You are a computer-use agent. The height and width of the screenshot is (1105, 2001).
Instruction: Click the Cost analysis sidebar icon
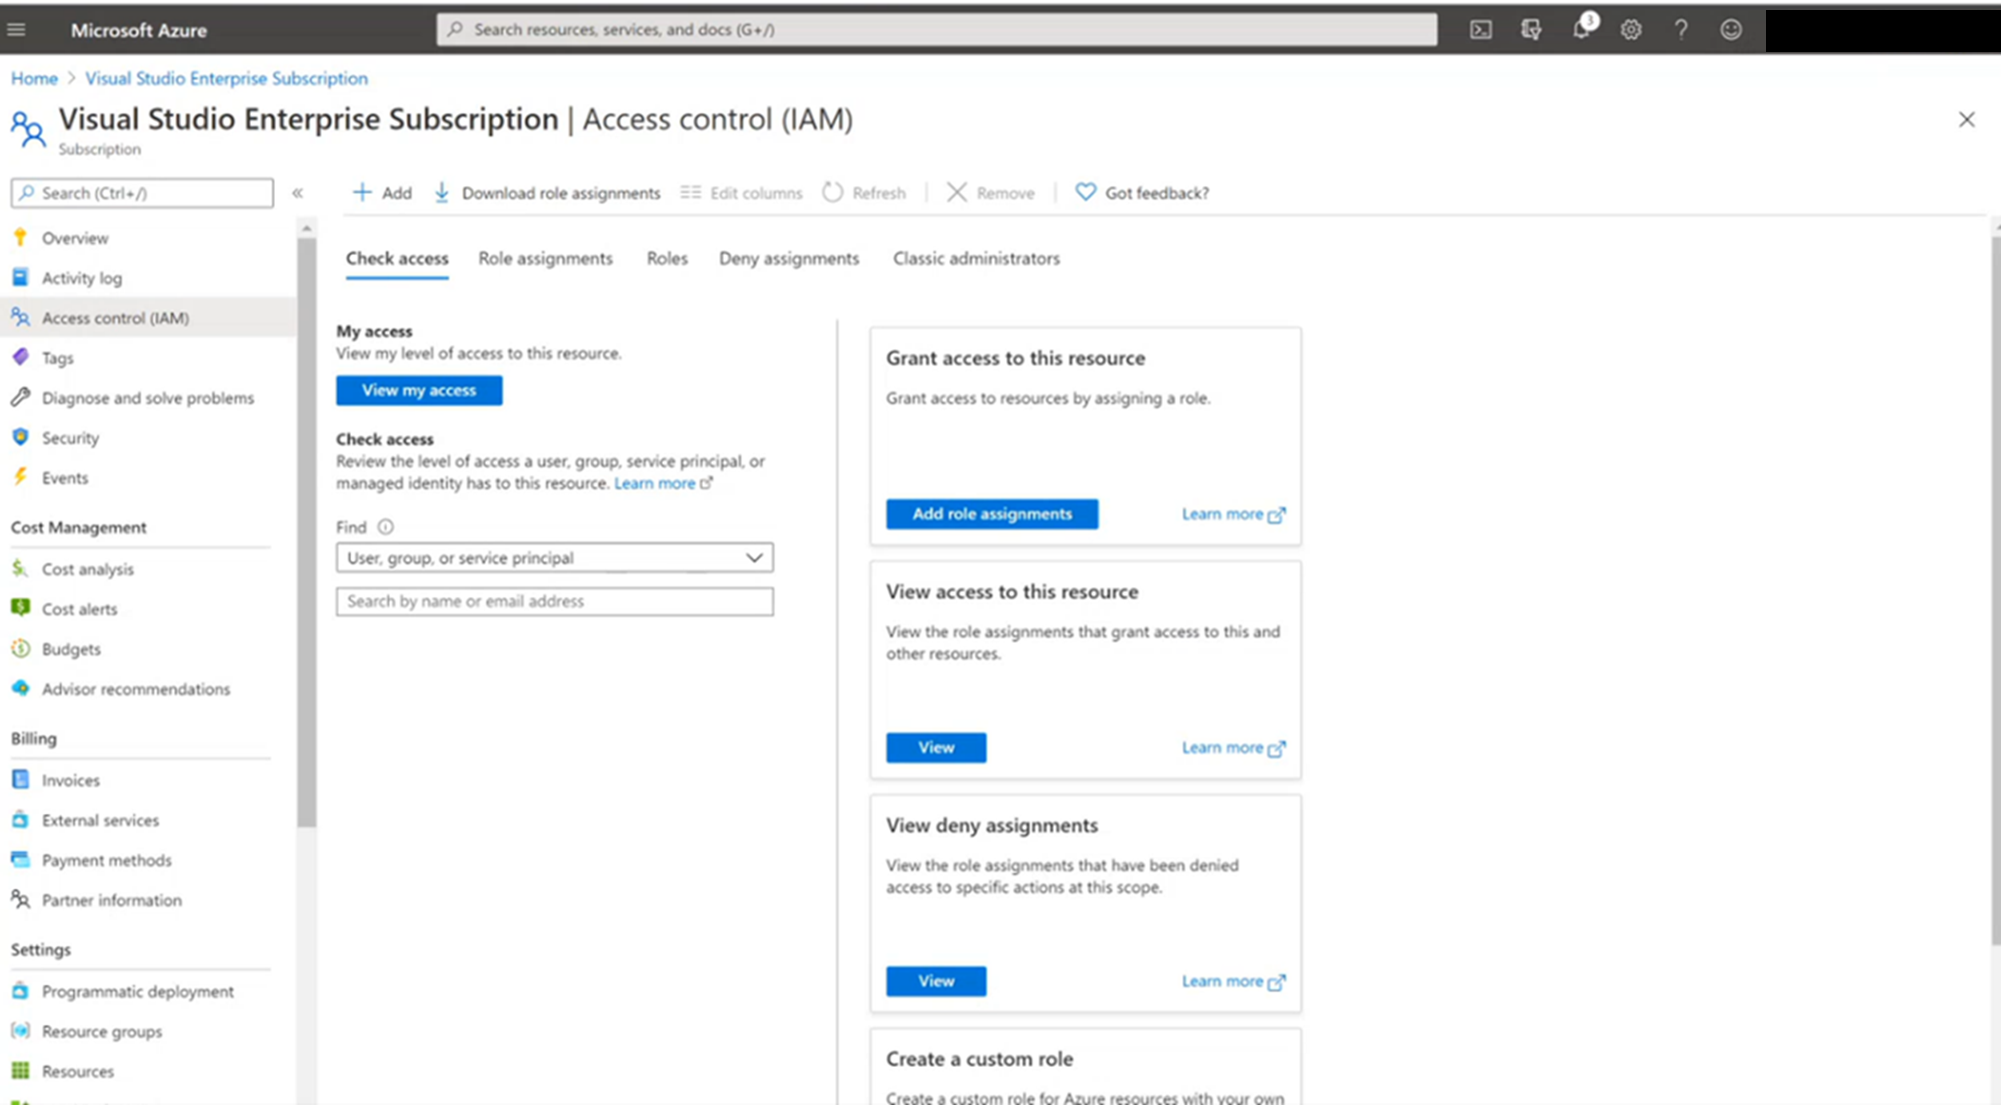click(x=20, y=567)
